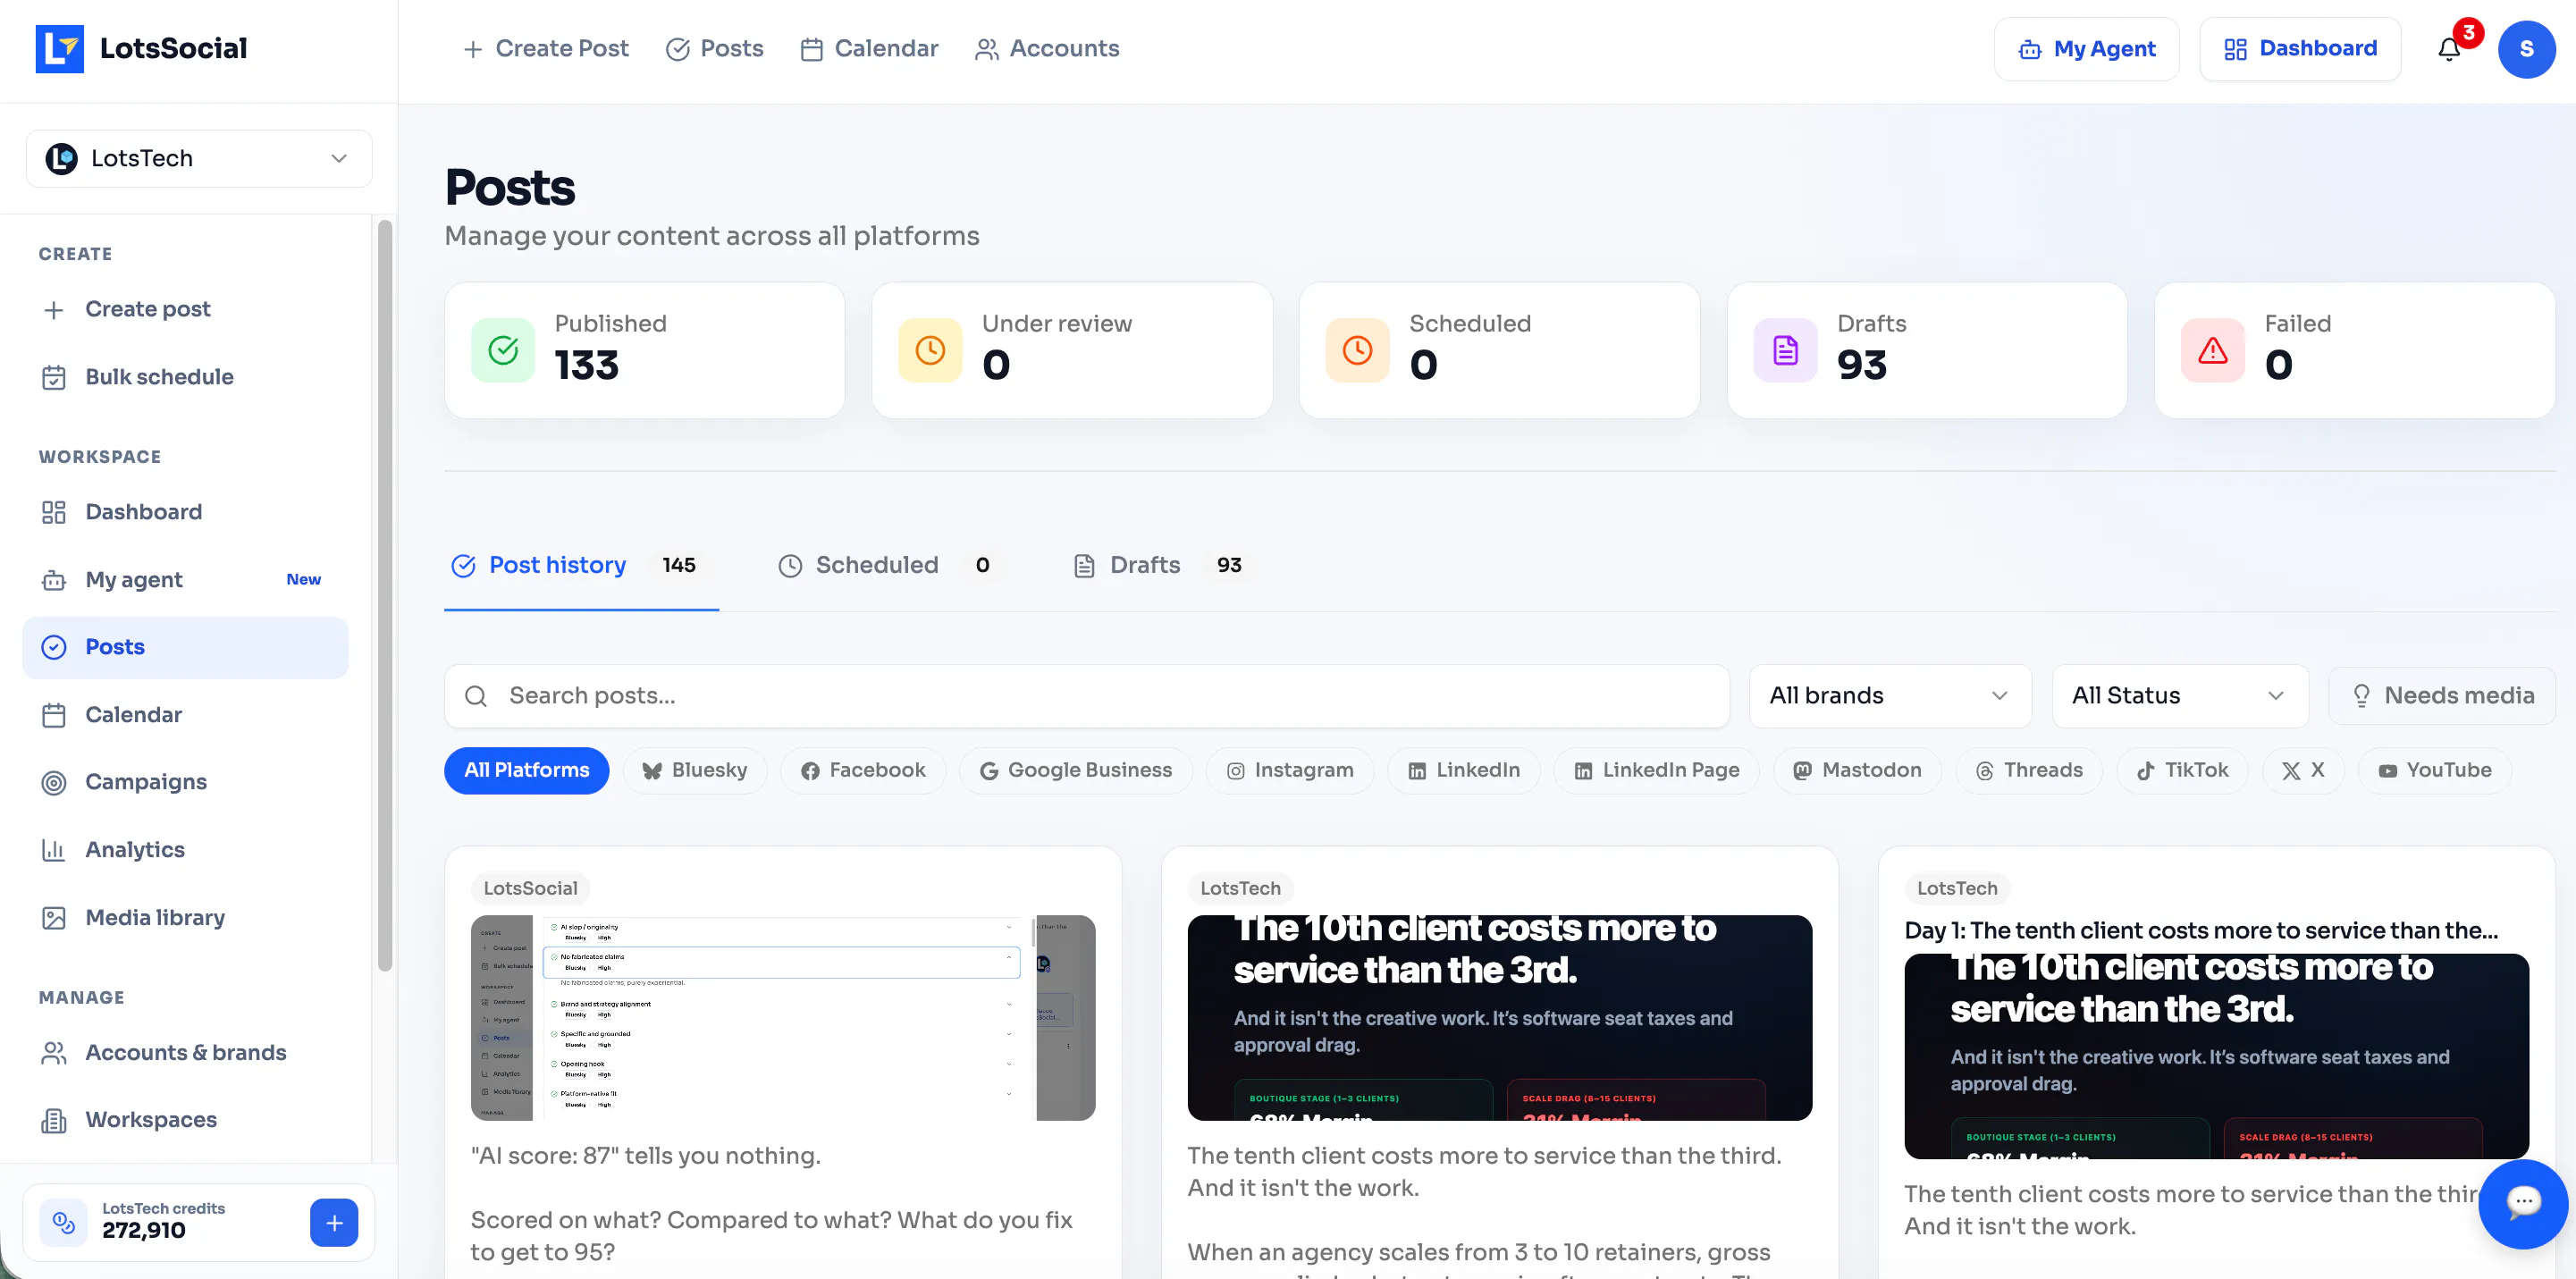Viewport: 2576px width, 1279px height.
Task: Click the Under review clock icon
Action: point(930,350)
